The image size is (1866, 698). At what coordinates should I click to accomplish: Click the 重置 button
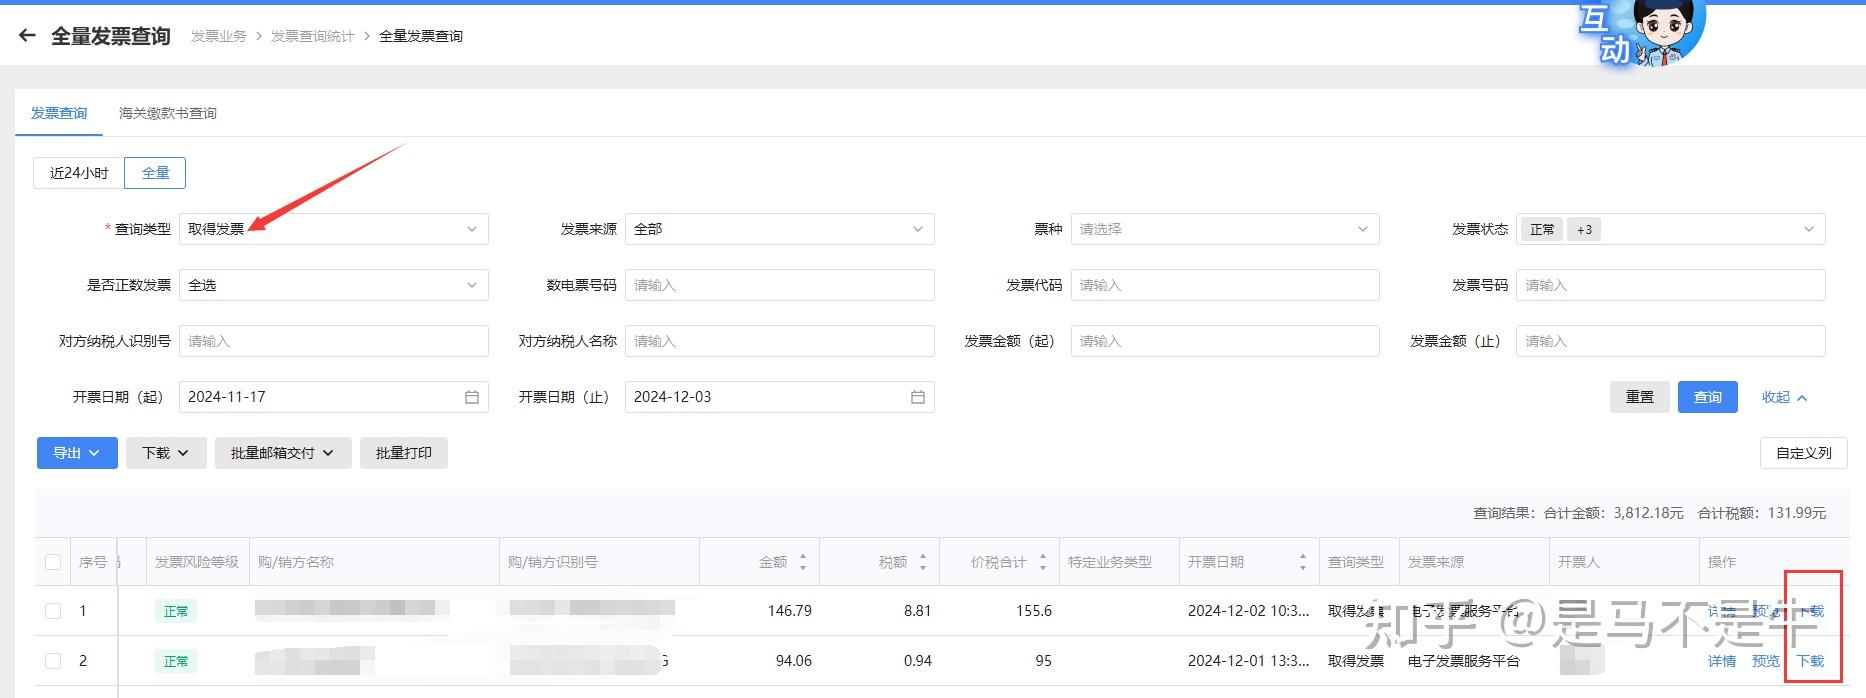pyautogui.click(x=1640, y=397)
